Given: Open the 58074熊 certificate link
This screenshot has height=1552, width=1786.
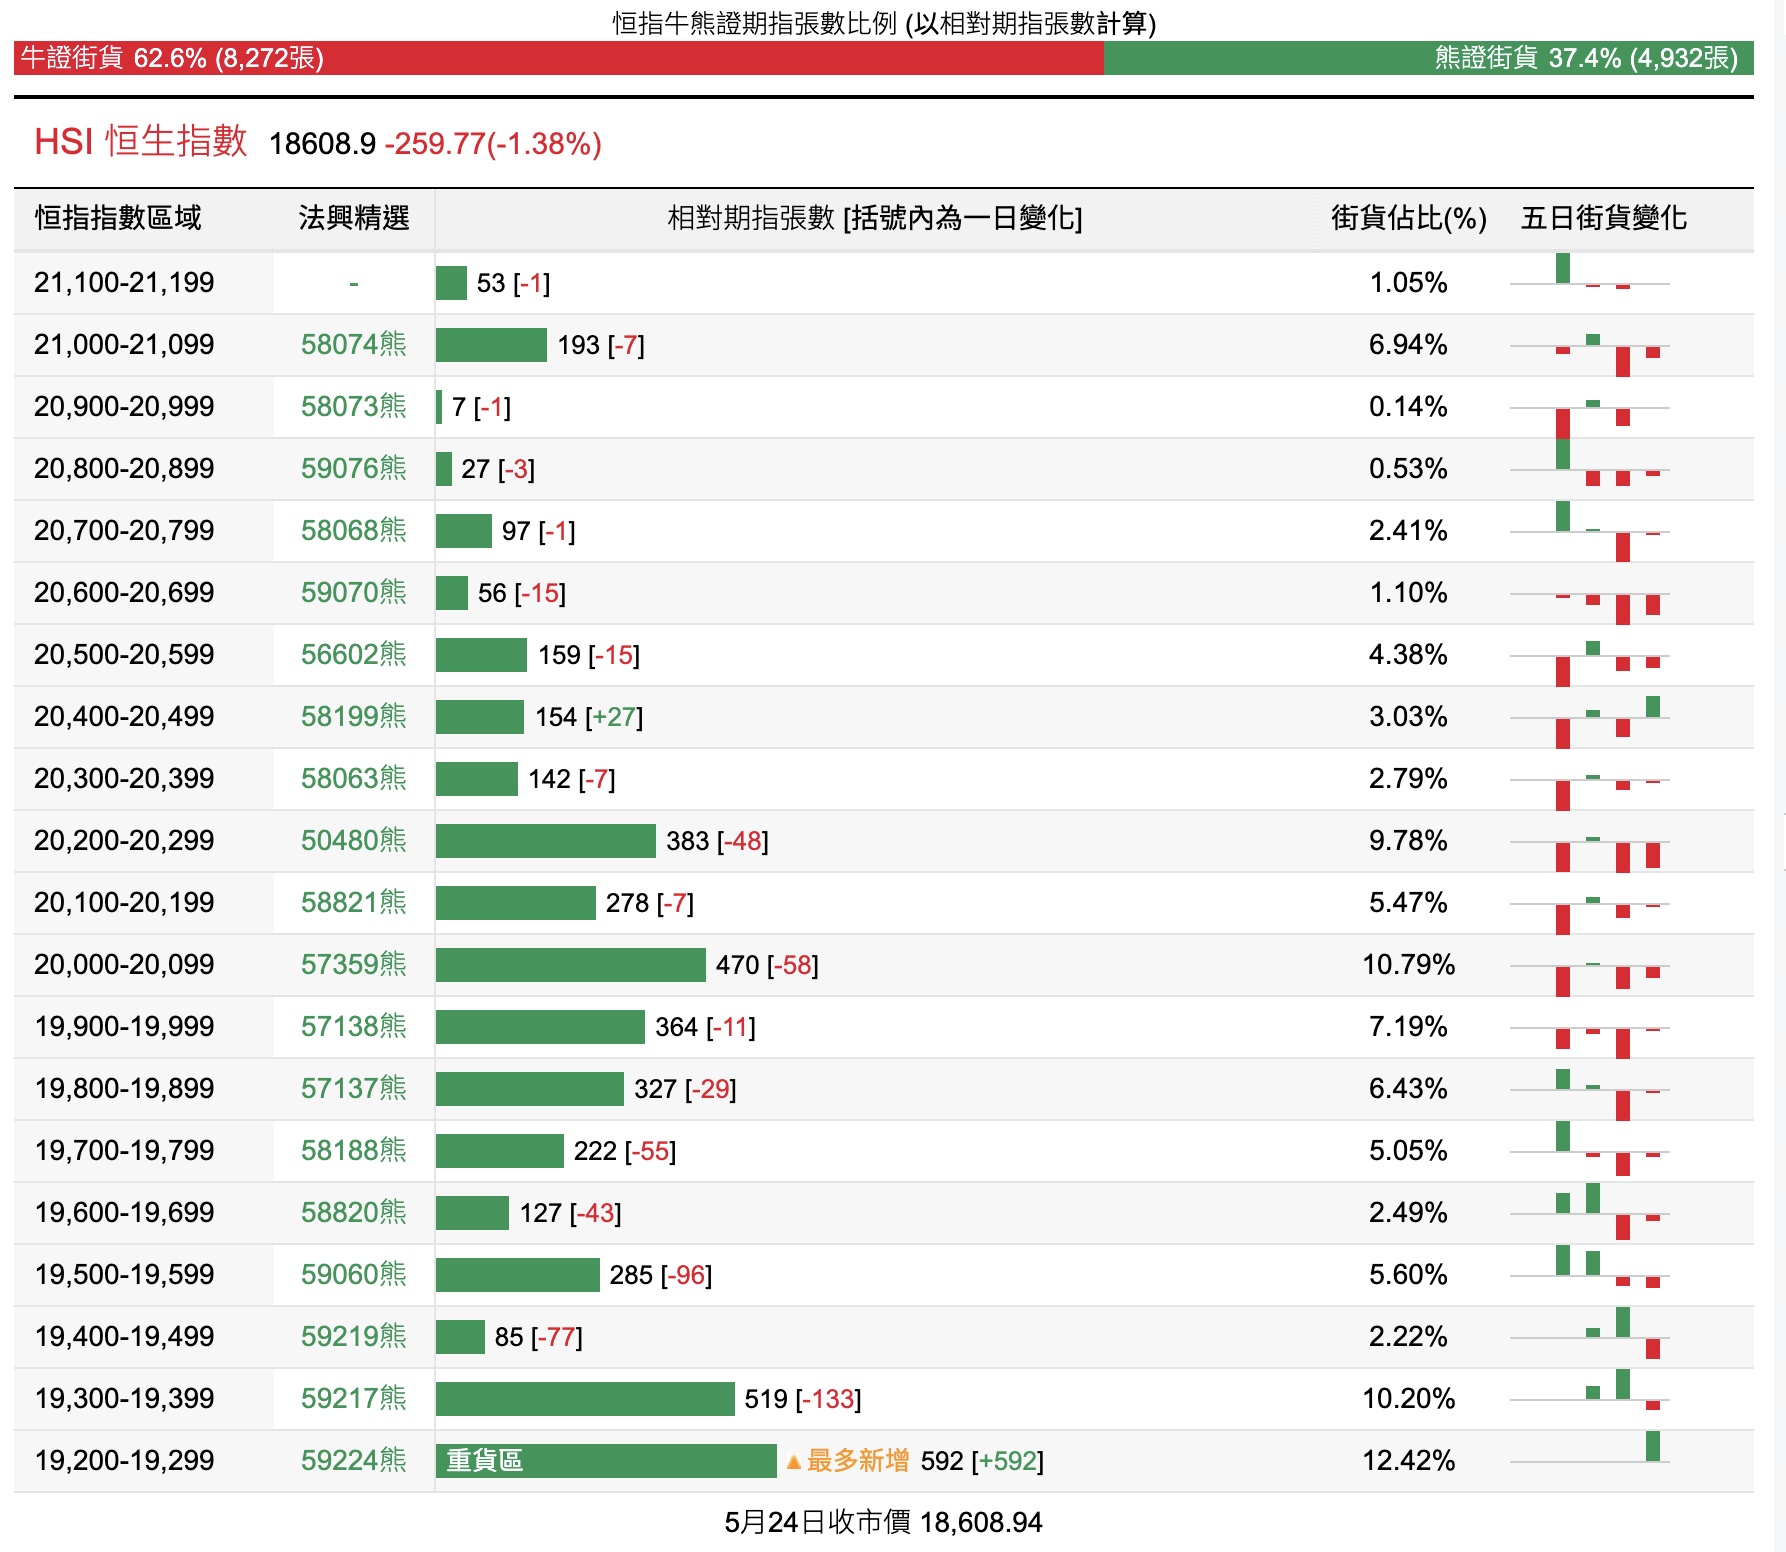Looking at the screenshot, I should click(x=353, y=345).
